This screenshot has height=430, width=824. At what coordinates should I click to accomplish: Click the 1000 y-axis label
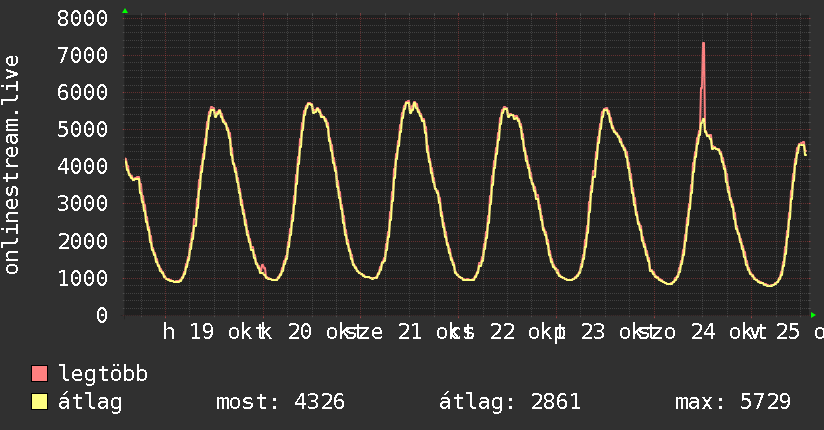click(83, 278)
